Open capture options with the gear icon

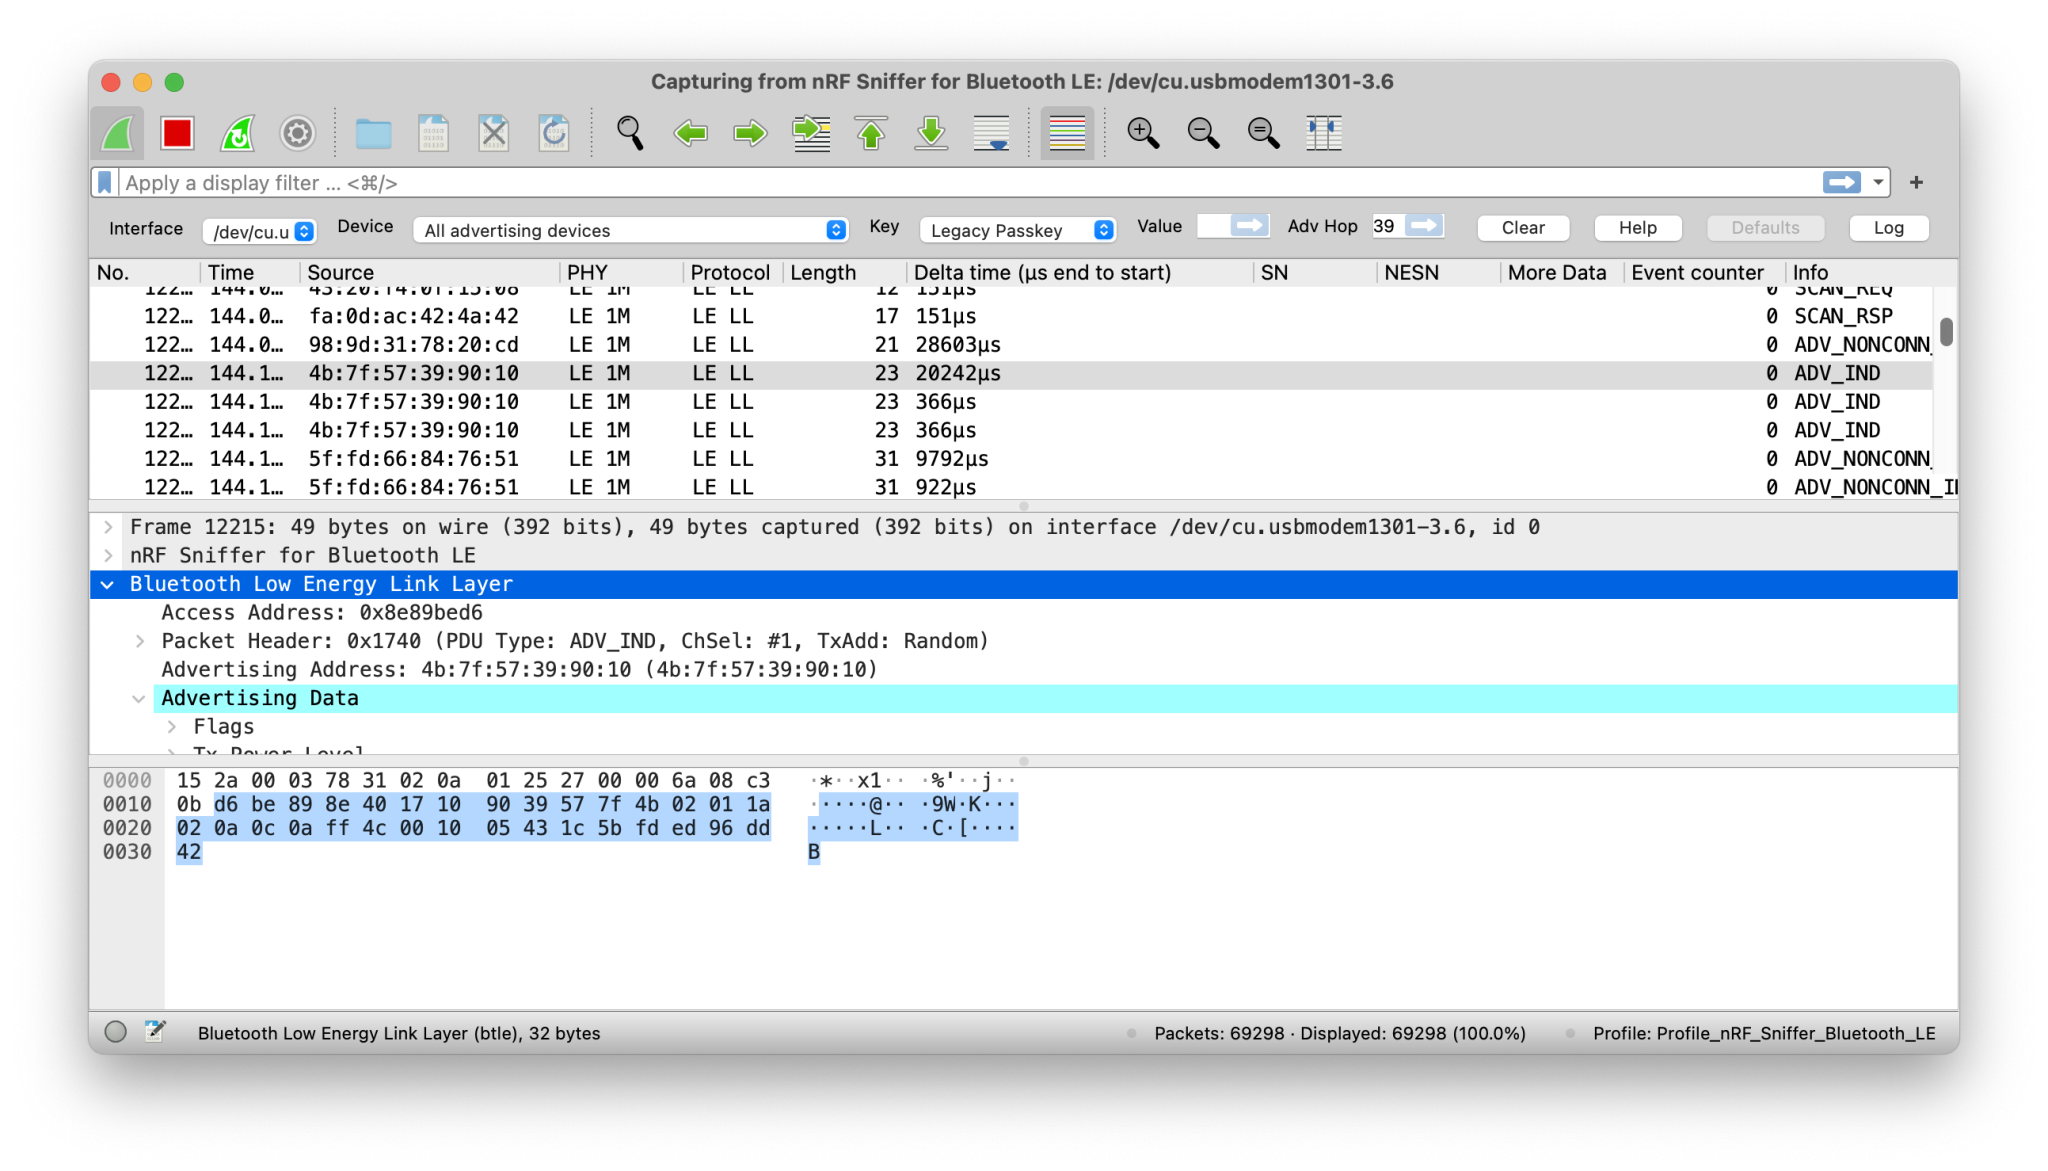[x=297, y=133]
